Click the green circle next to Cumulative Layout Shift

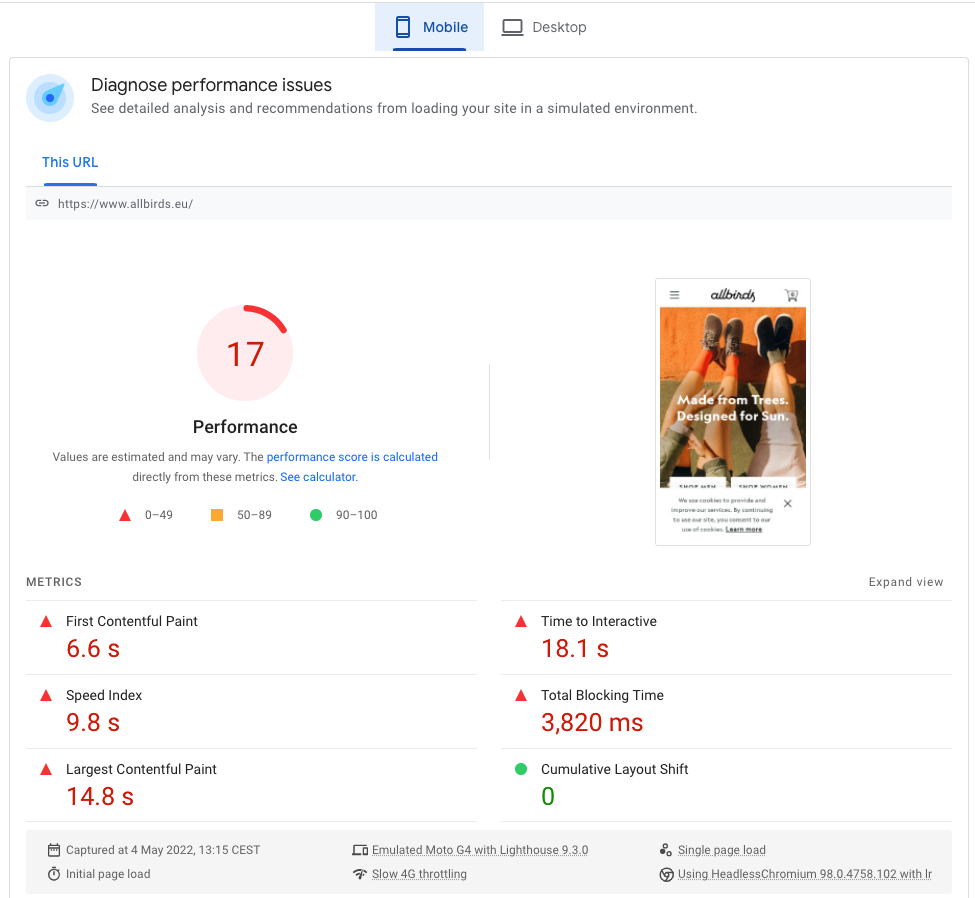tap(520, 769)
